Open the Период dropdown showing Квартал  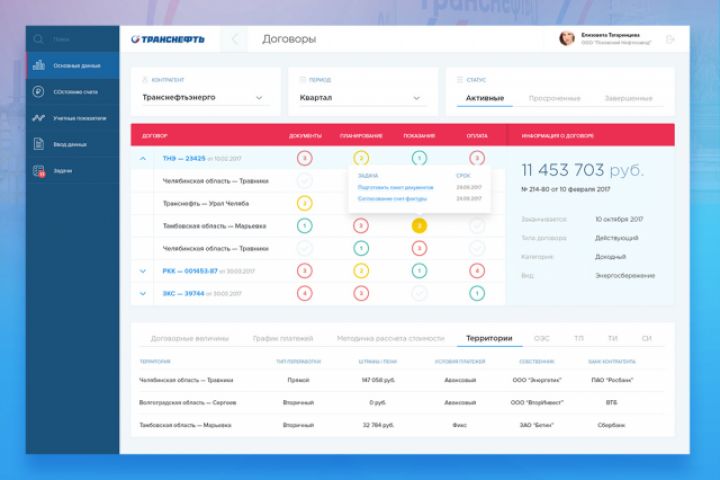click(x=361, y=98)
